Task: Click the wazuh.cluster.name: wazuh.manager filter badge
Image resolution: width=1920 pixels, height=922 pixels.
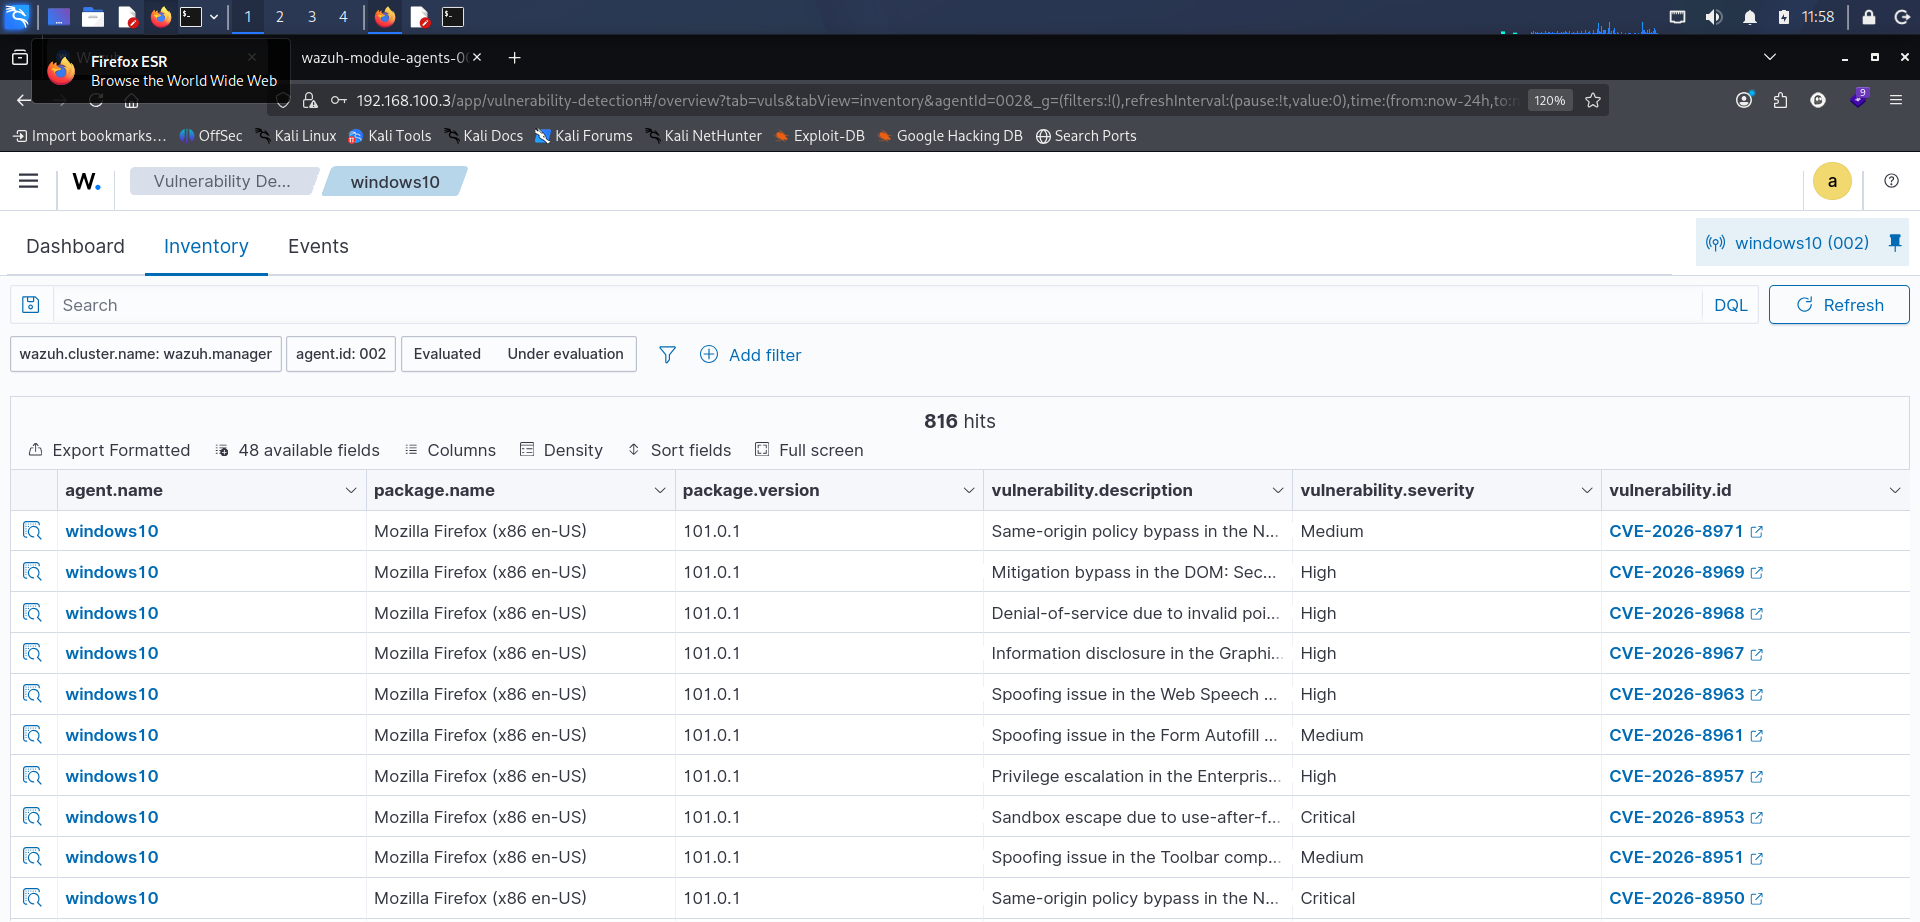Action: (146, 354)
